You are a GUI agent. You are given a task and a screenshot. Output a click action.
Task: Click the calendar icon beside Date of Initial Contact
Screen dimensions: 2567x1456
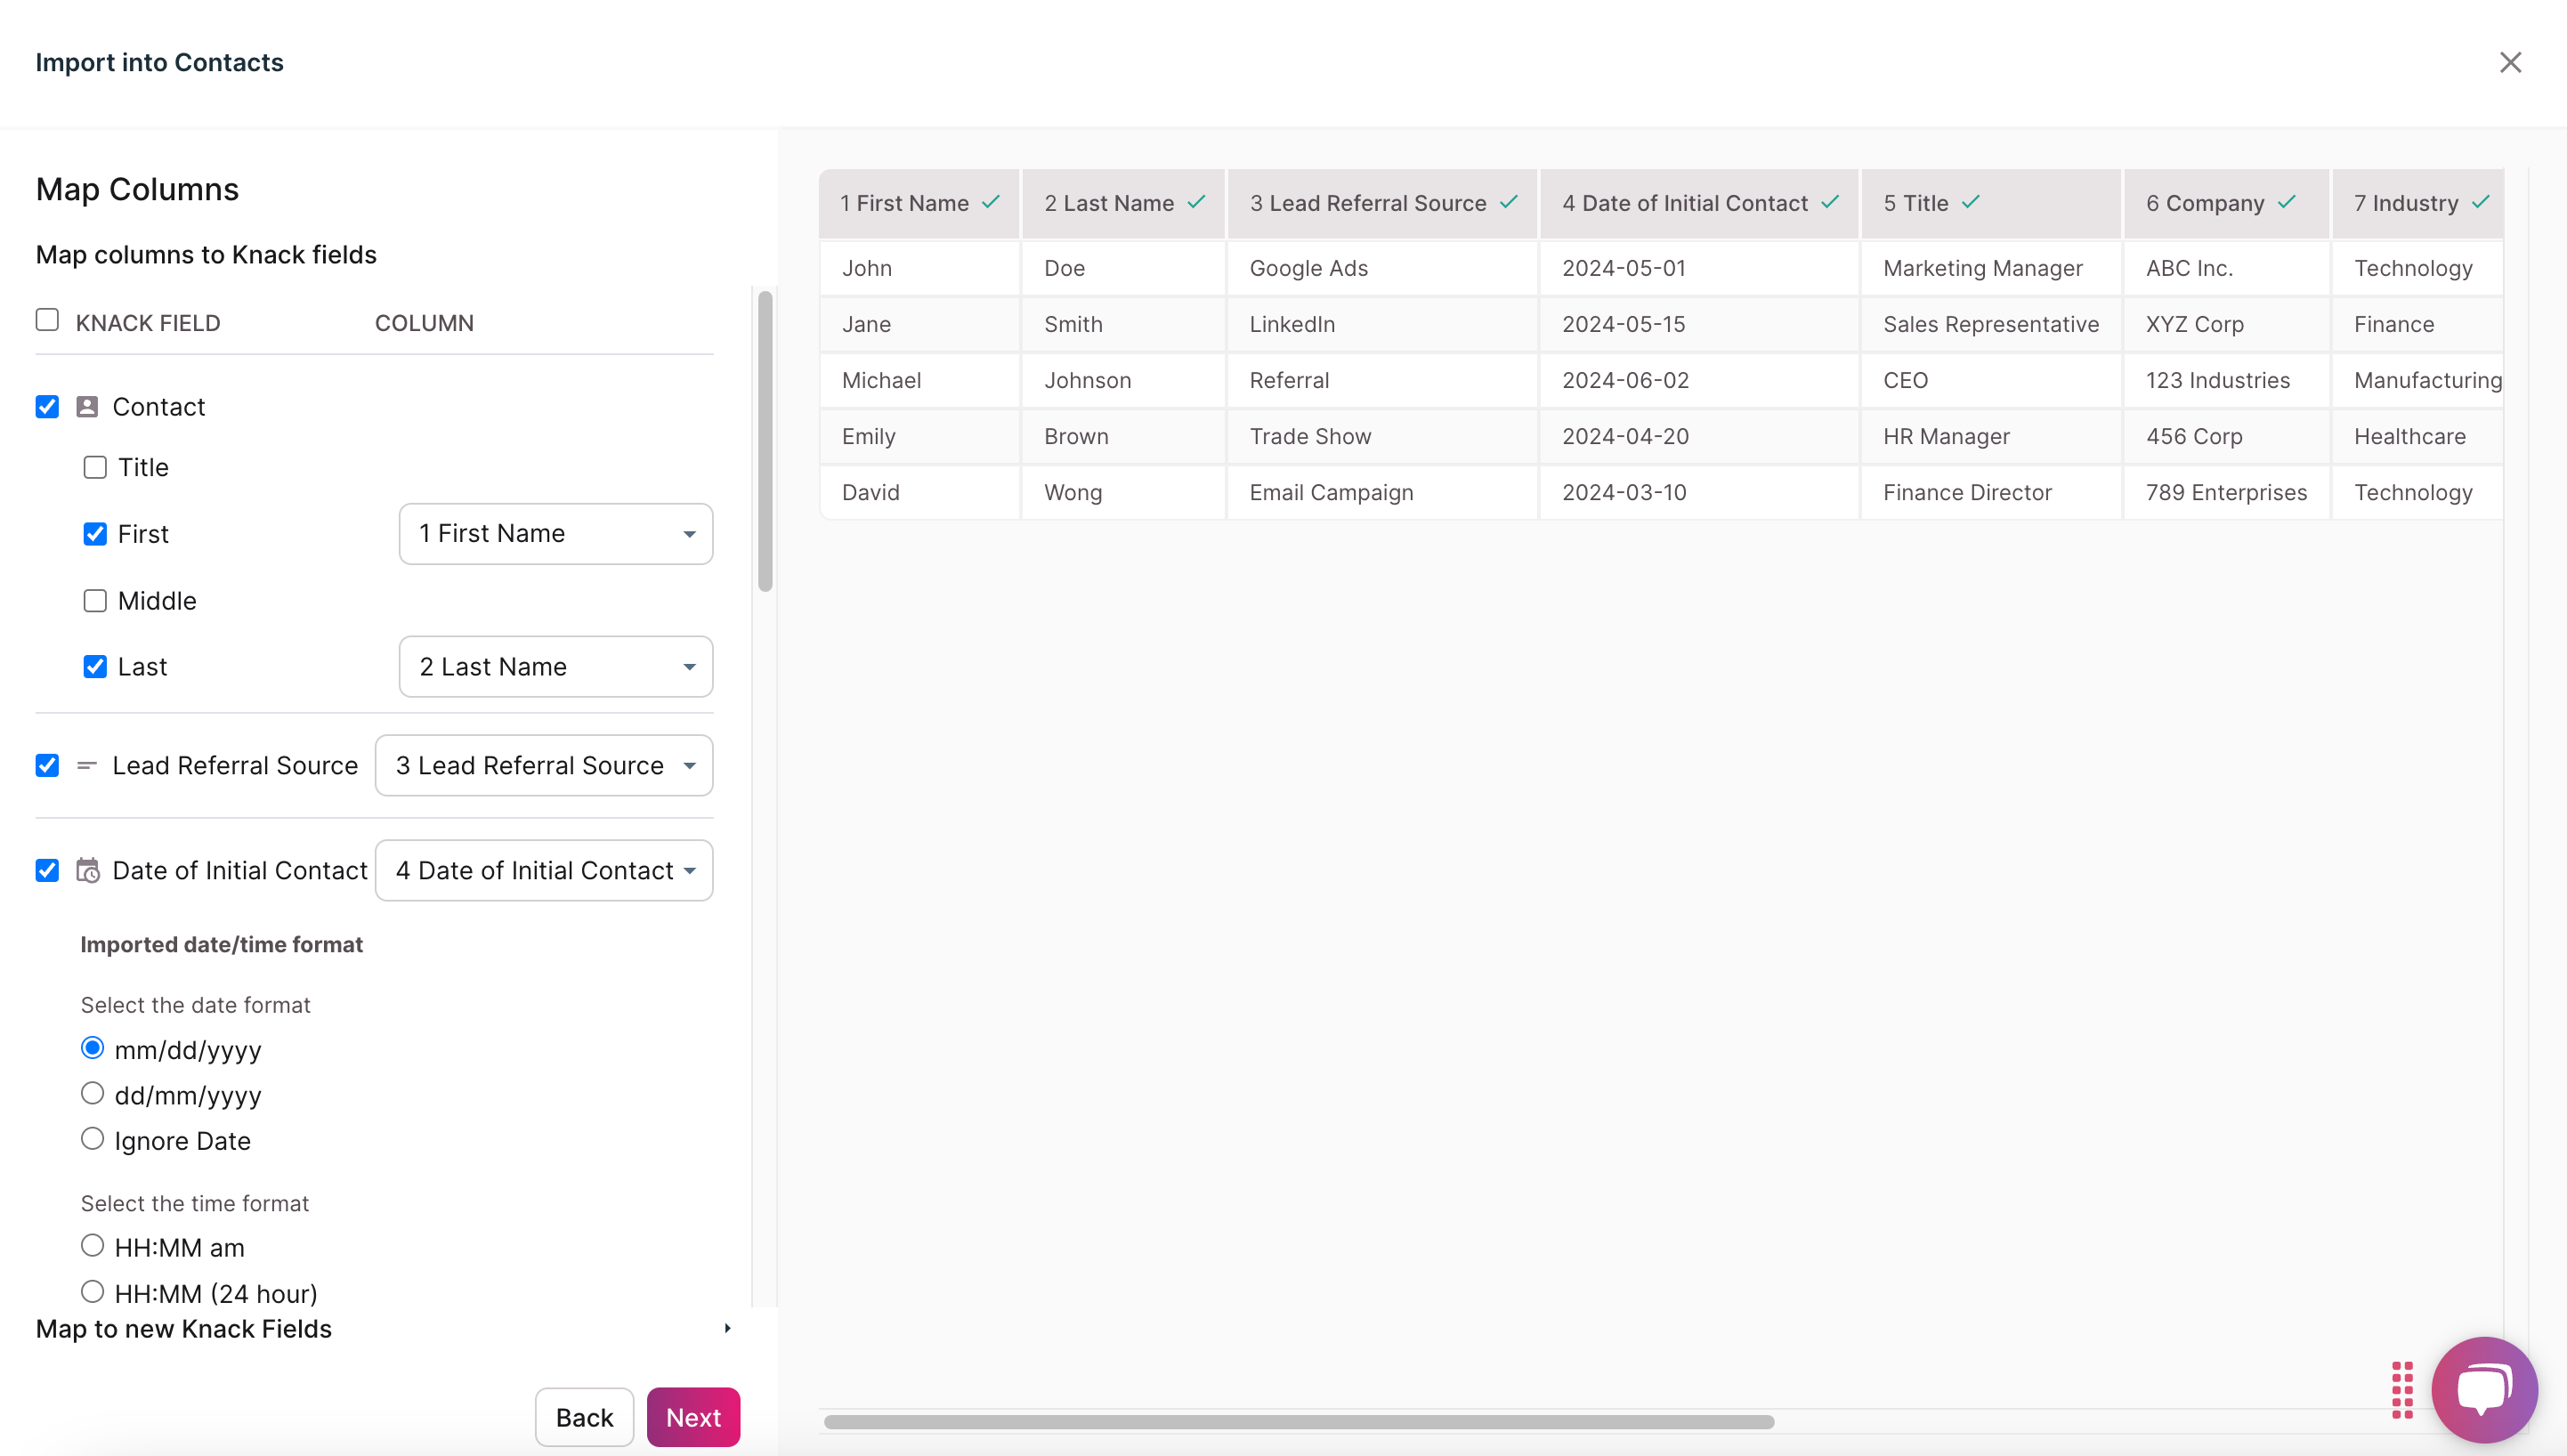coord(87,870)
